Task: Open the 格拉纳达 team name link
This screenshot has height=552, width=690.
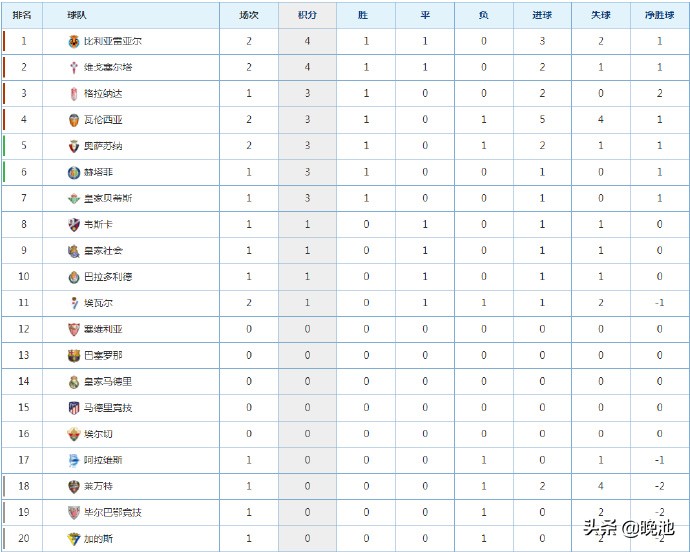Action: [101, 93]
